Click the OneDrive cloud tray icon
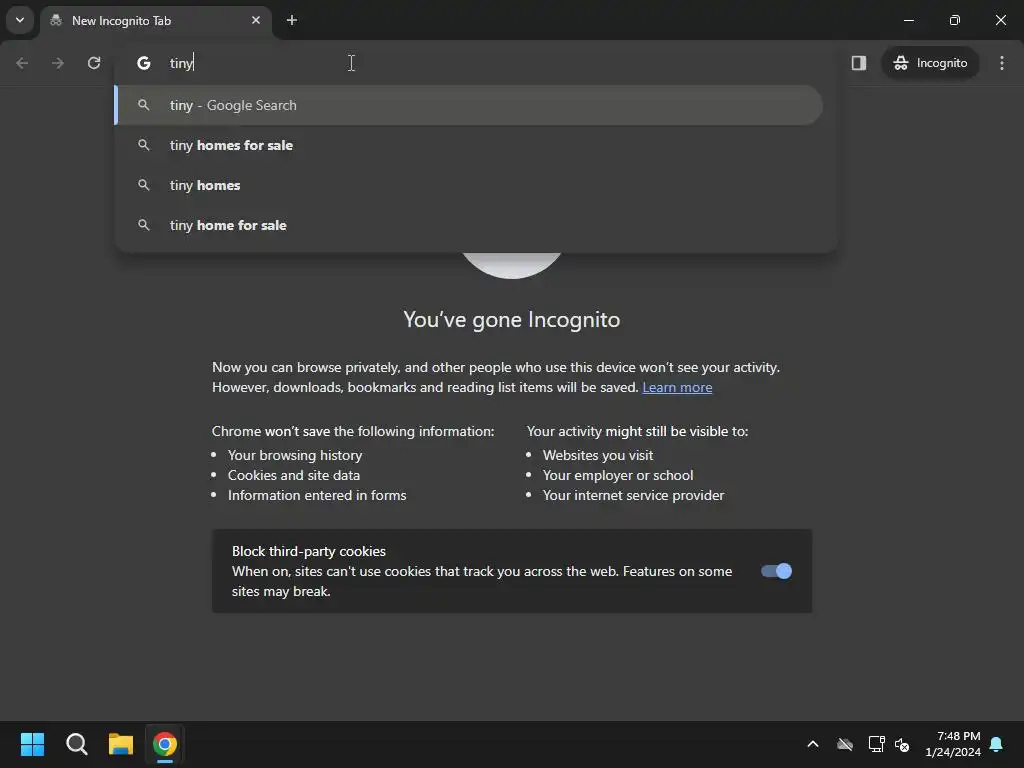Image resolution: width=1024 pixels, height=768 pixels. pos(845,744)
